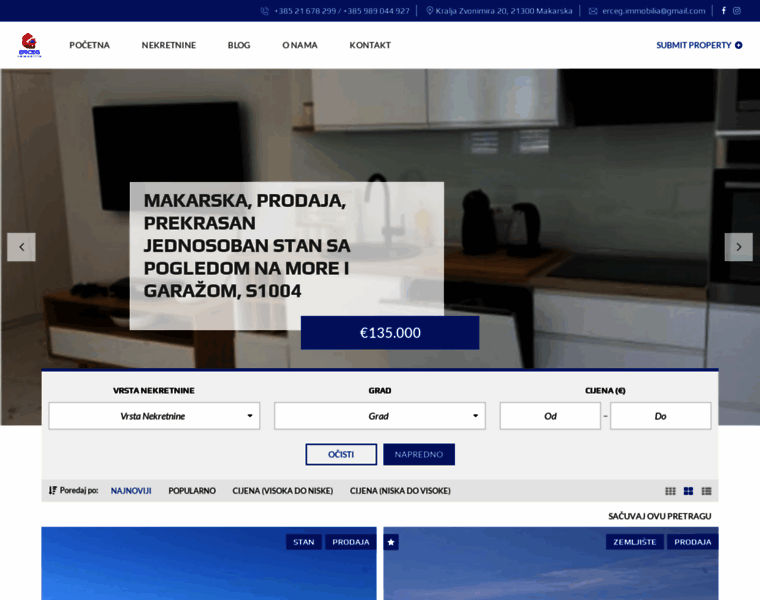This screenshot has width=760, height=600.
Task: Click the Erceg Immobilia logo
Action: coord(30,45)
